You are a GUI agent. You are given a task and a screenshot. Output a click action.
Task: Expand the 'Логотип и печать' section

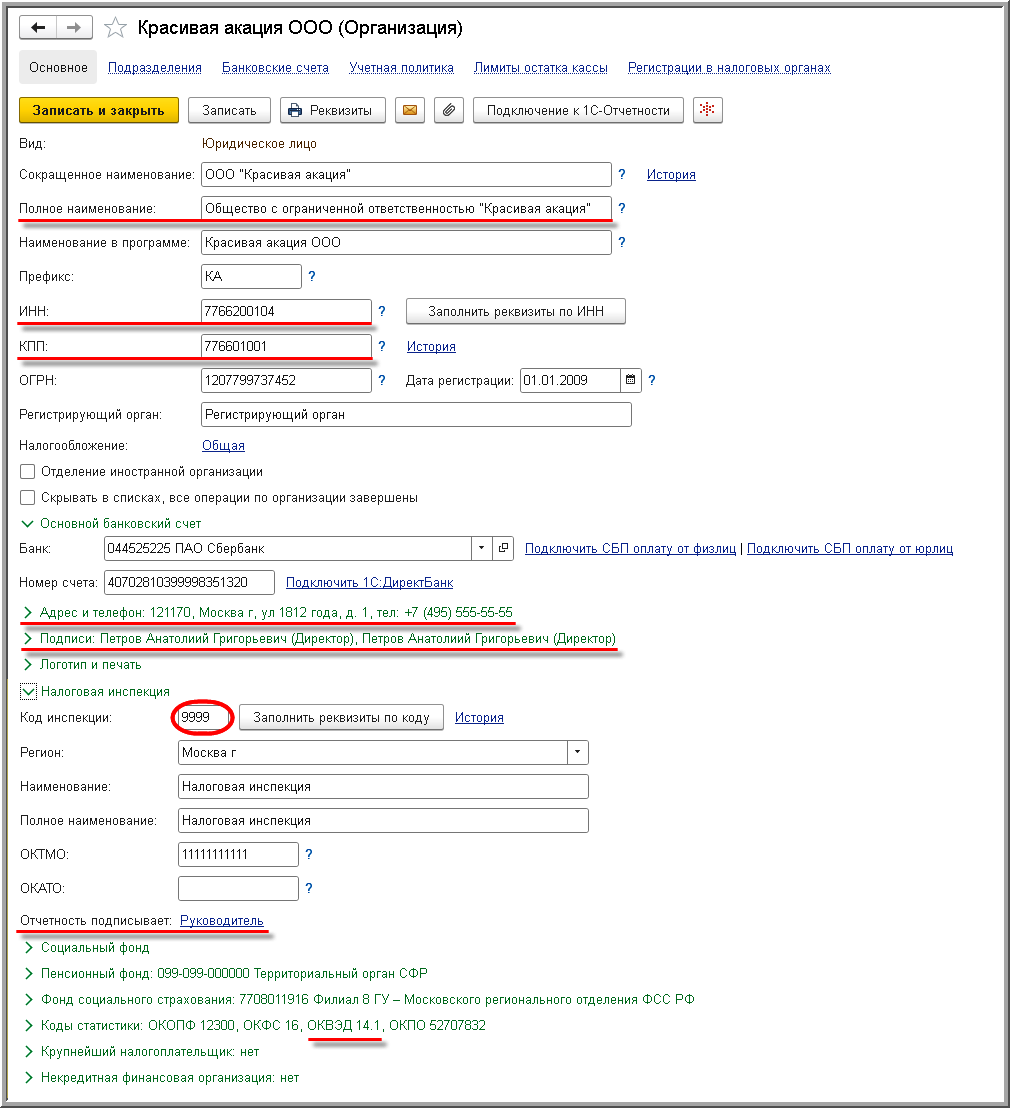point(28,664)
